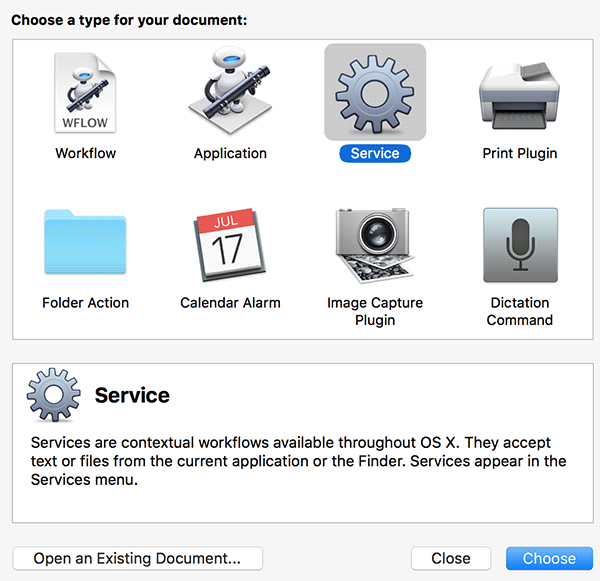The width and height of the screenshot is (600, 581).
Task: Click the Calendar Alarm label text
Action: click(230, 303)
